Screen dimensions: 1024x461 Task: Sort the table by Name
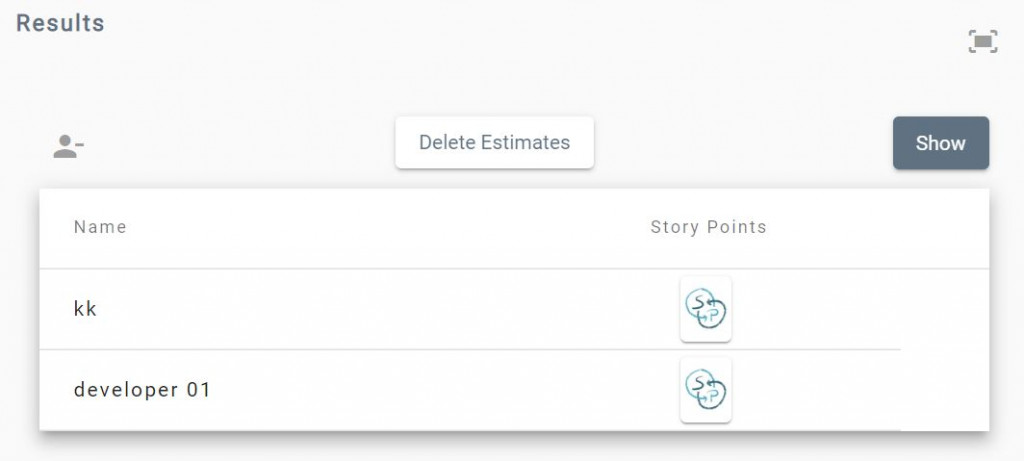[x=100, y=227]
